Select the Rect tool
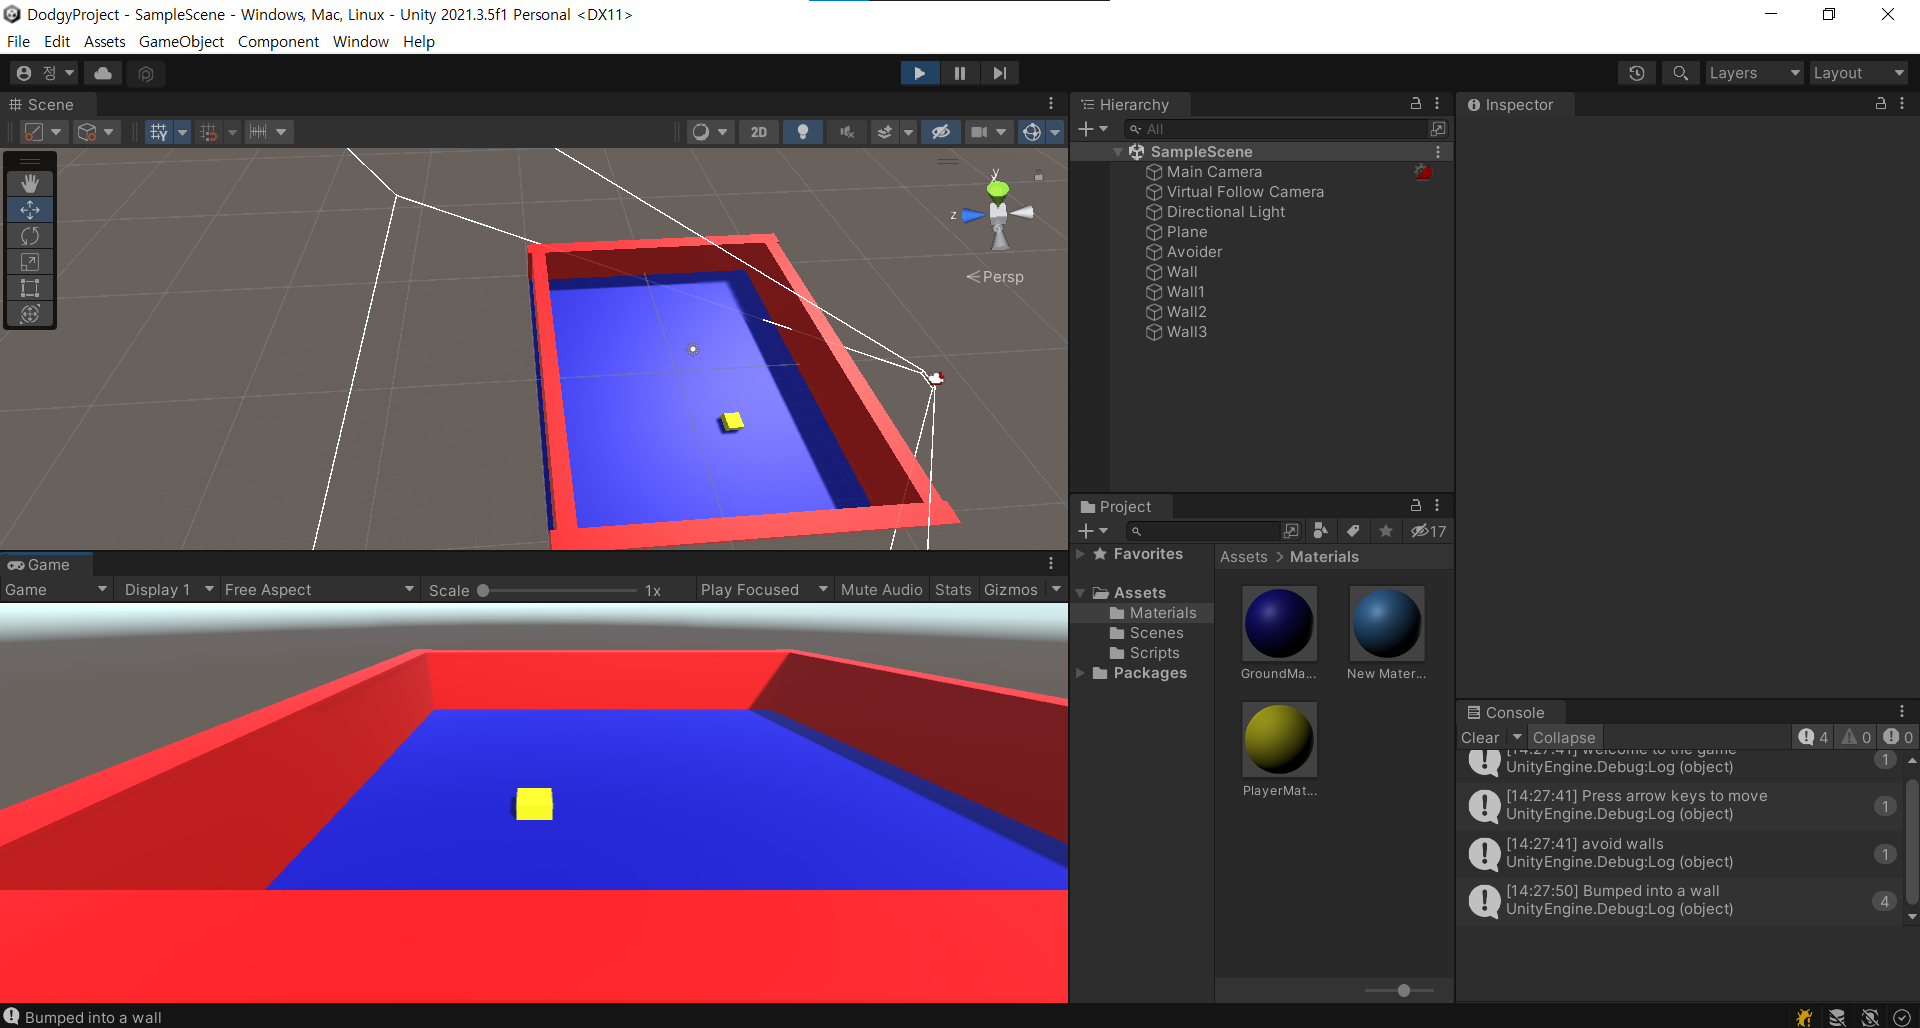 tap(30, 288)
